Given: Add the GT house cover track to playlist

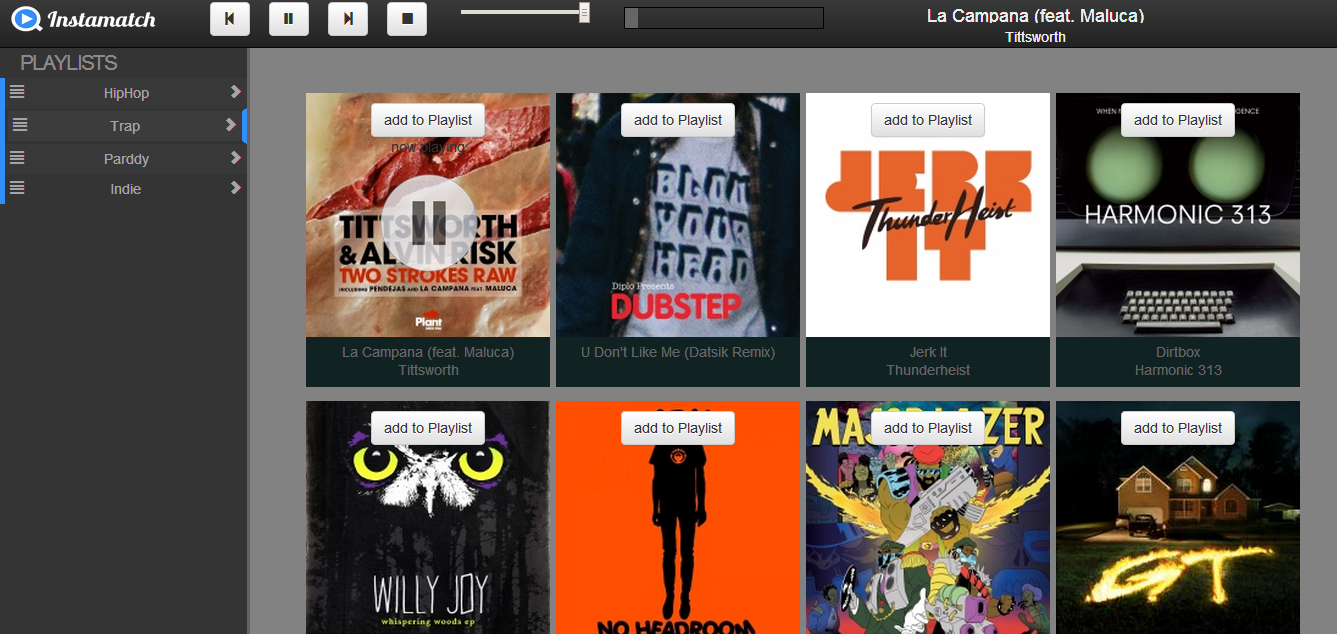Looking at the screenshot, I should click(x=1178, y=428).
